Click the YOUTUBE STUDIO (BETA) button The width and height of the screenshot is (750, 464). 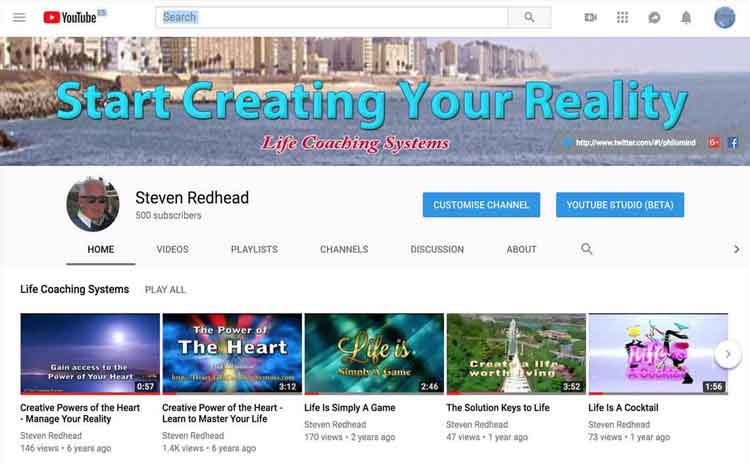[620, 205]
